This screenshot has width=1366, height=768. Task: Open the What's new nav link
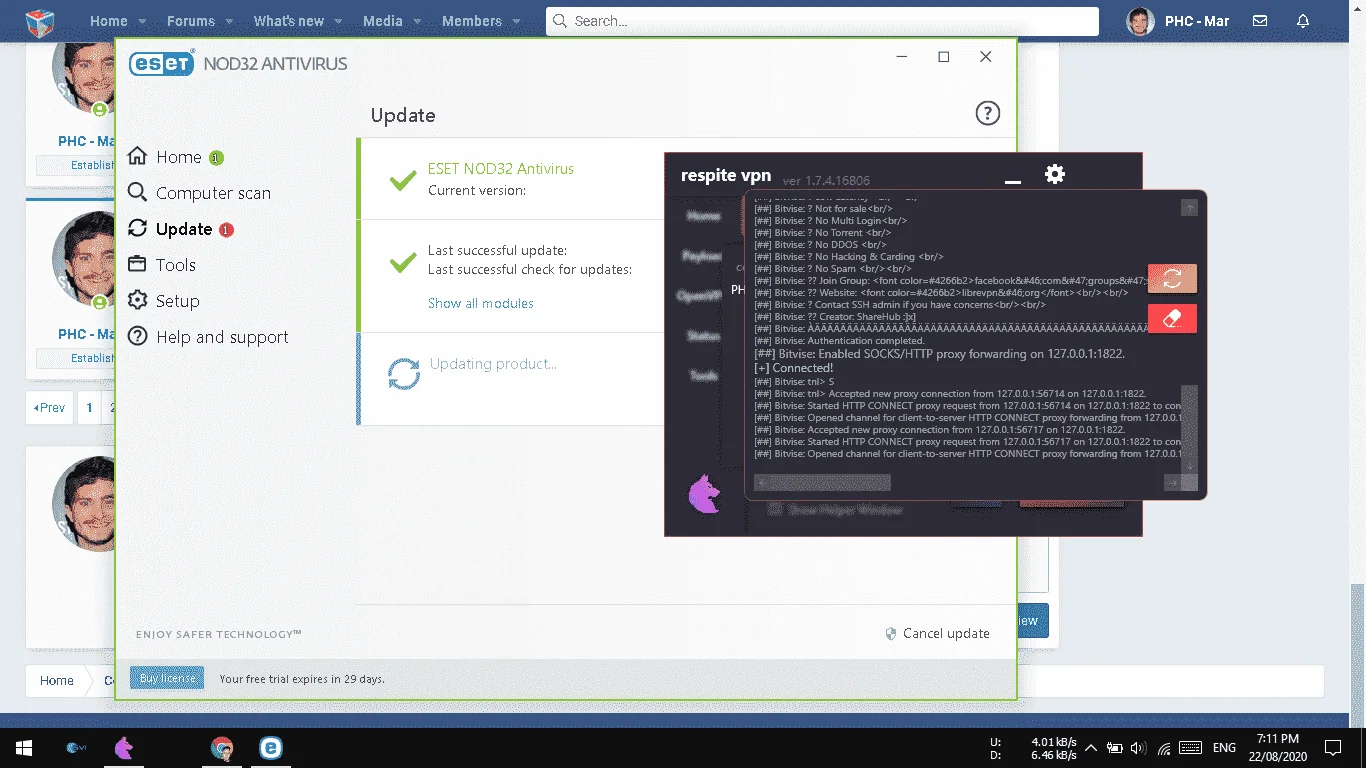pos(289,21)
